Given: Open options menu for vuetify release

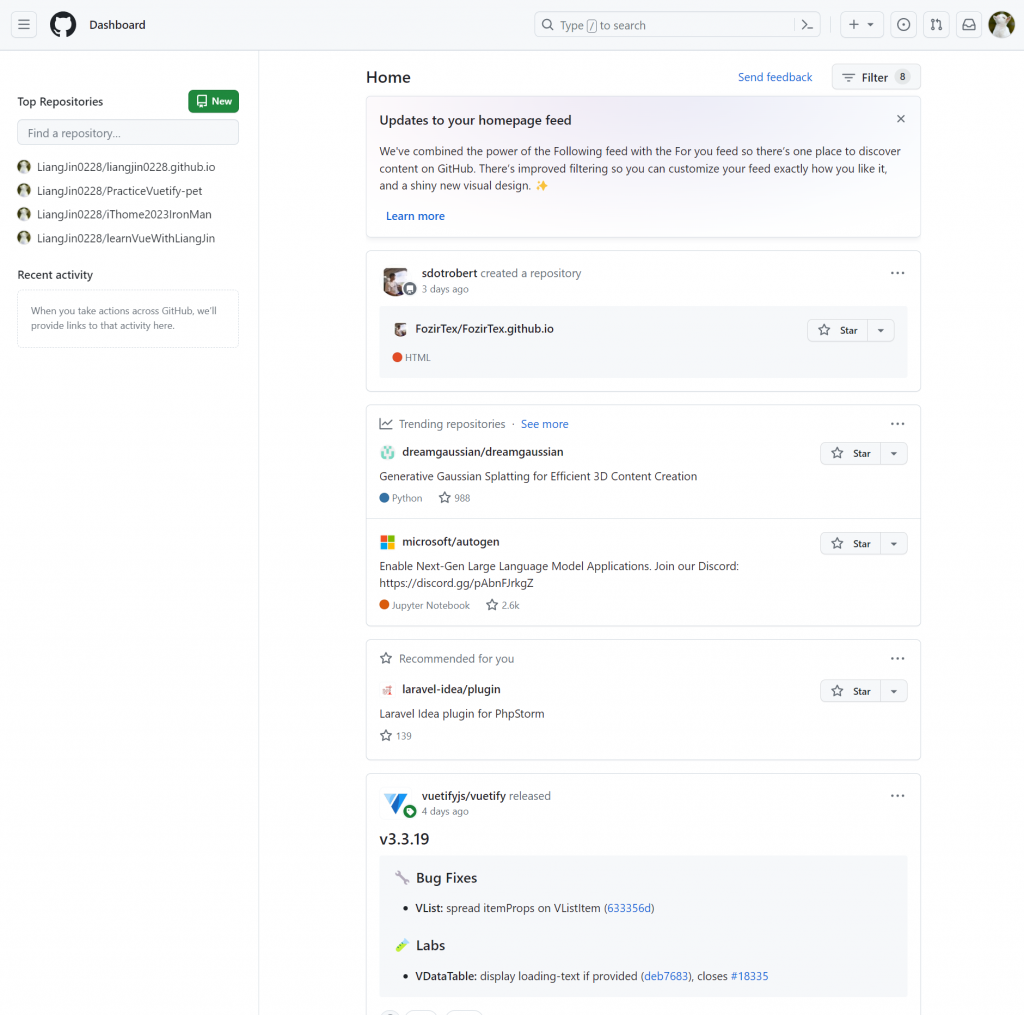Looking at the screenshot, I should coord(897,796).
